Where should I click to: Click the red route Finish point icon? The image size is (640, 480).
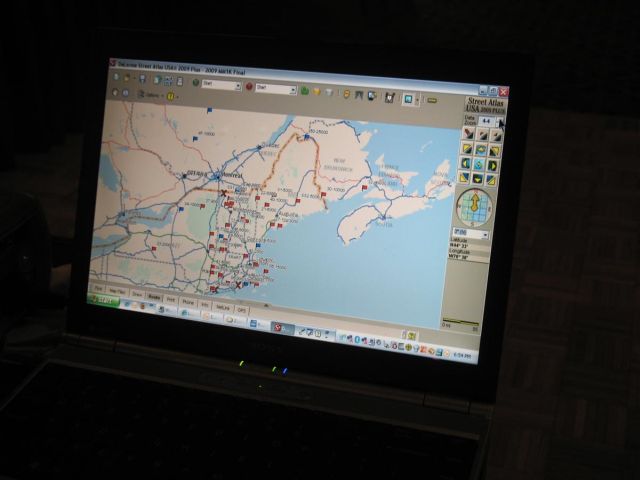(x=249, y=87)
